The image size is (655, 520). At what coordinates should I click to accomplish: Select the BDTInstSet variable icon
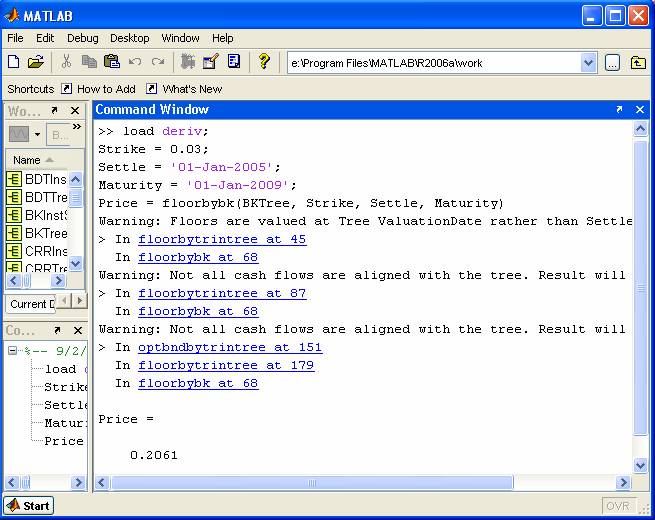click(x=14, y=179)
